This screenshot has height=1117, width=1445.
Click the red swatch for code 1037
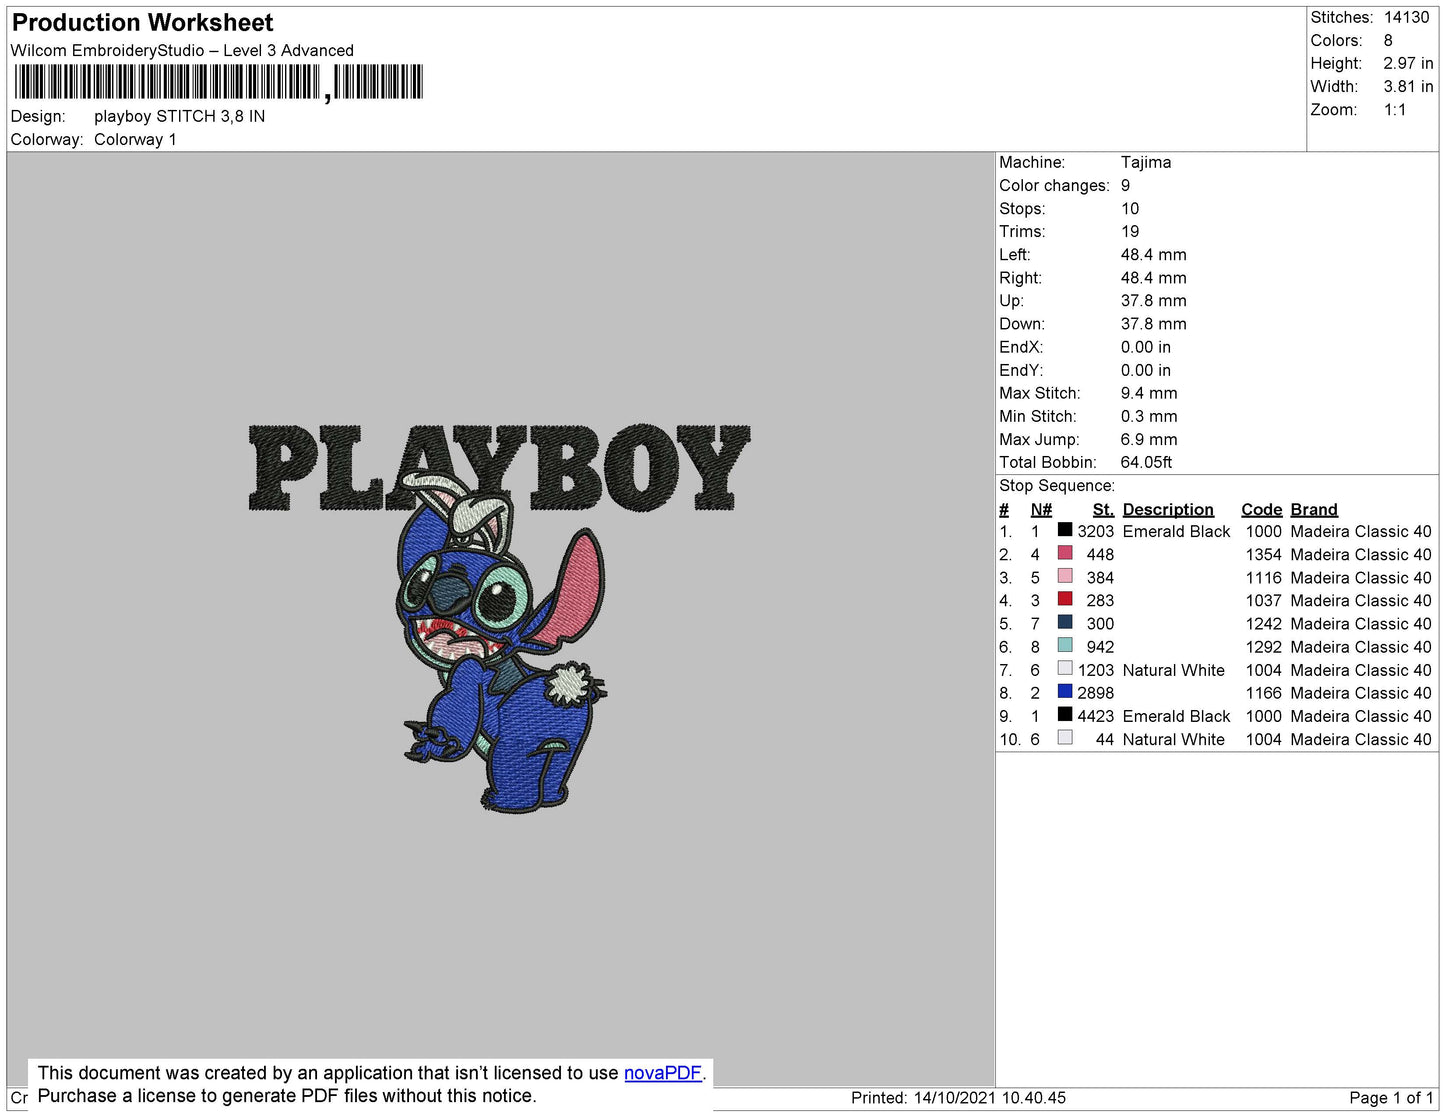coord(1065,599)
